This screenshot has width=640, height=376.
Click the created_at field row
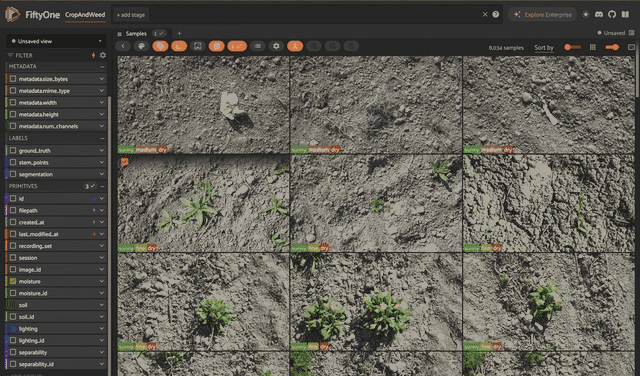(56, 222)
